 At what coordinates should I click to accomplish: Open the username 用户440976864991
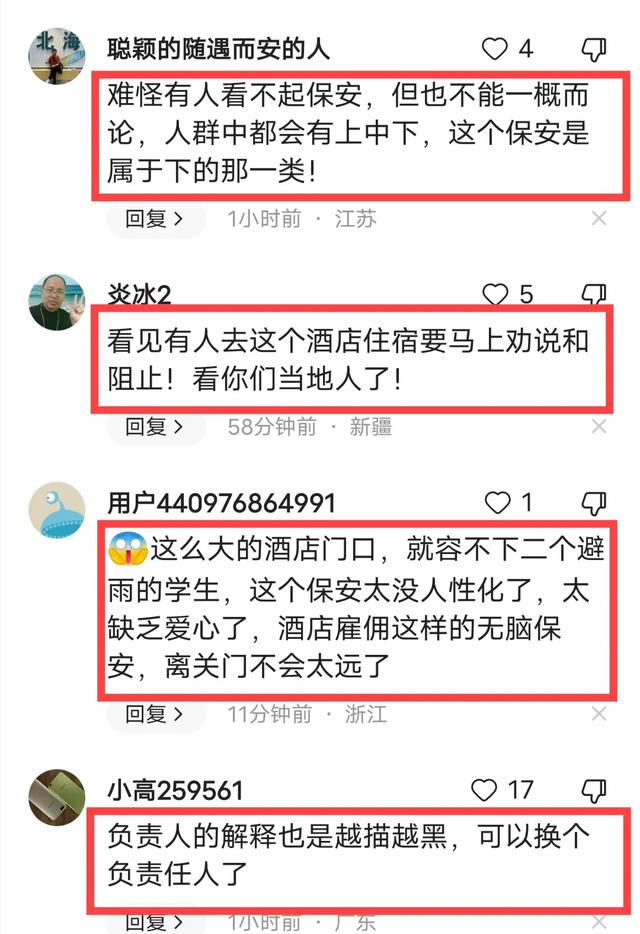(221, 503)
